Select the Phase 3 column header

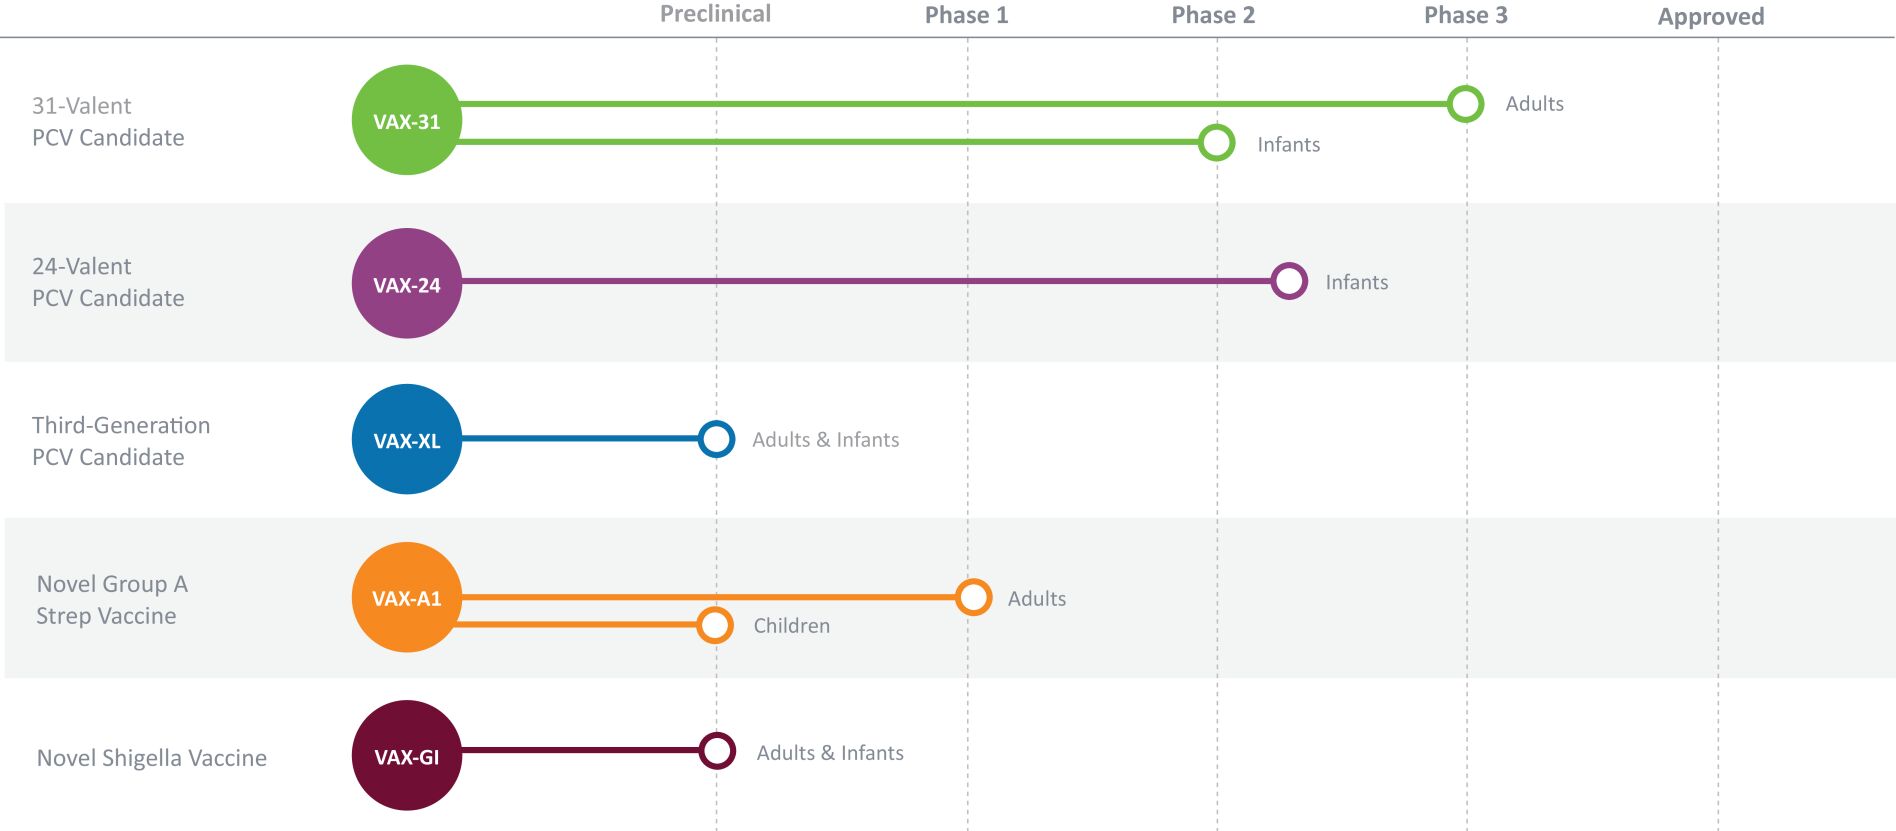click(1466, 15)
